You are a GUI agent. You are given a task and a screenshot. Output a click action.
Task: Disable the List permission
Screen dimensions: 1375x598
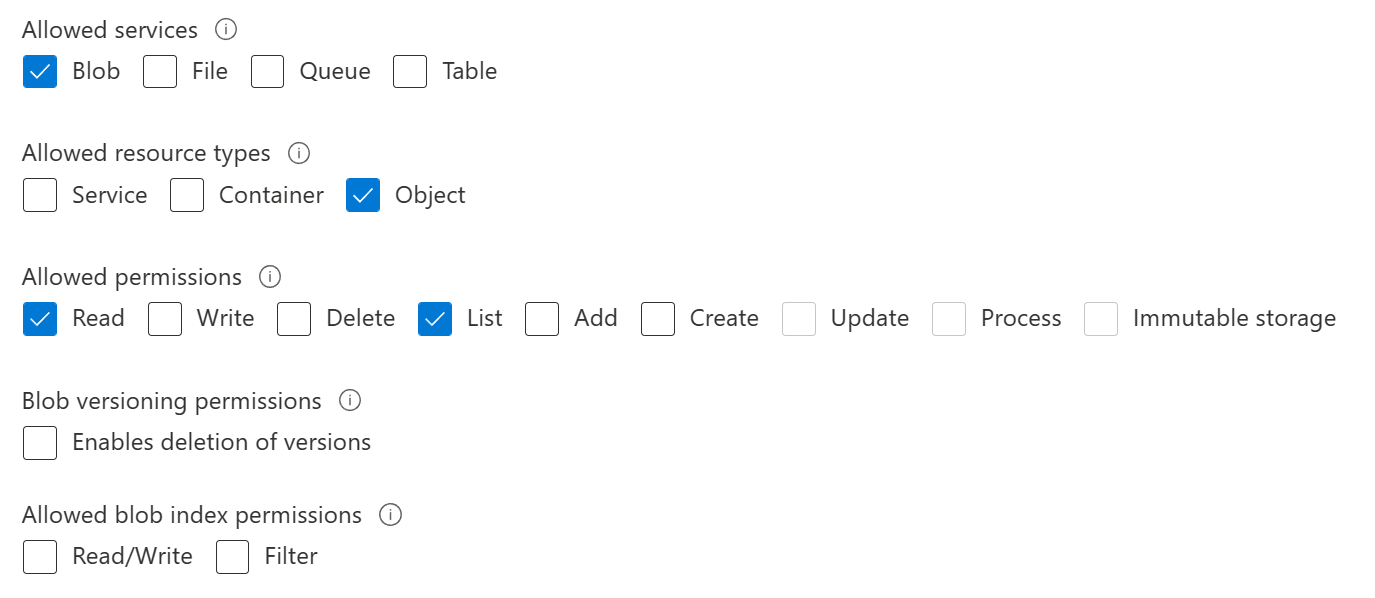[x=434, y=318]
